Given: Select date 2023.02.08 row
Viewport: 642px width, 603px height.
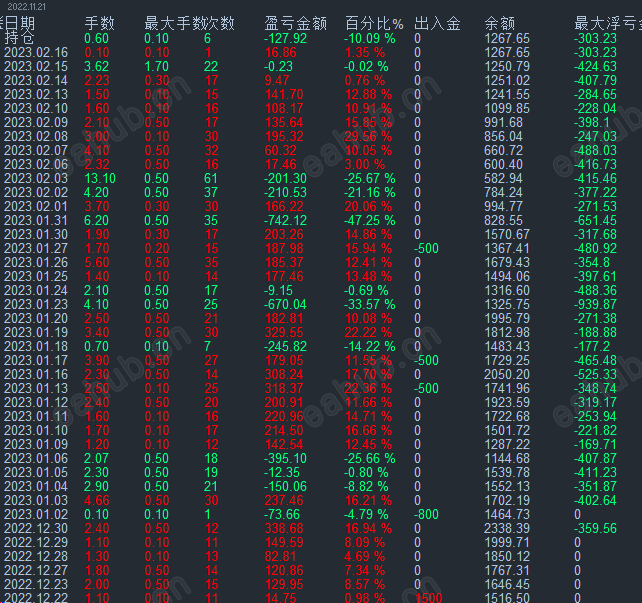Looking at the screenshot, I should 36,136.
